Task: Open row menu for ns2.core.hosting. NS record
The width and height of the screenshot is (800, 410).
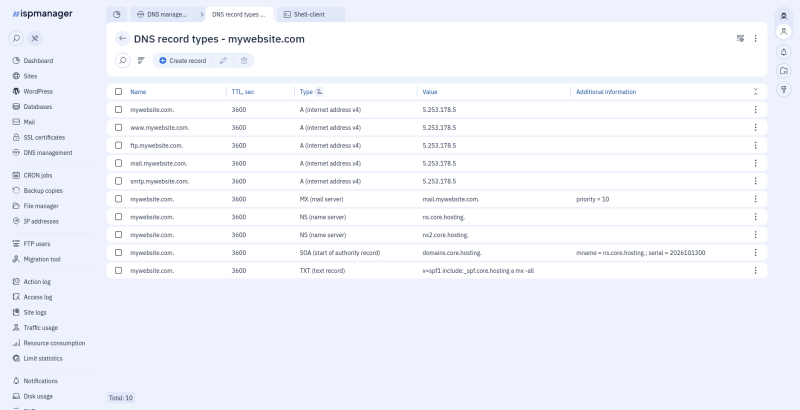Action: (756, 235)
